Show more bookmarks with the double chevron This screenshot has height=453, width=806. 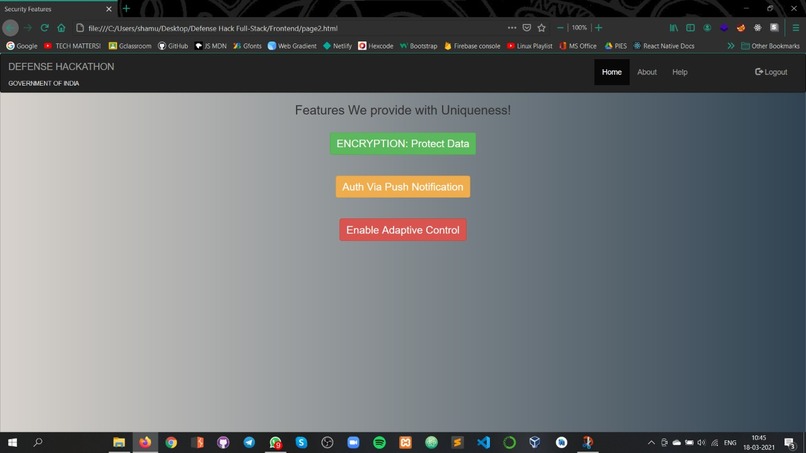tap(730, 46)
